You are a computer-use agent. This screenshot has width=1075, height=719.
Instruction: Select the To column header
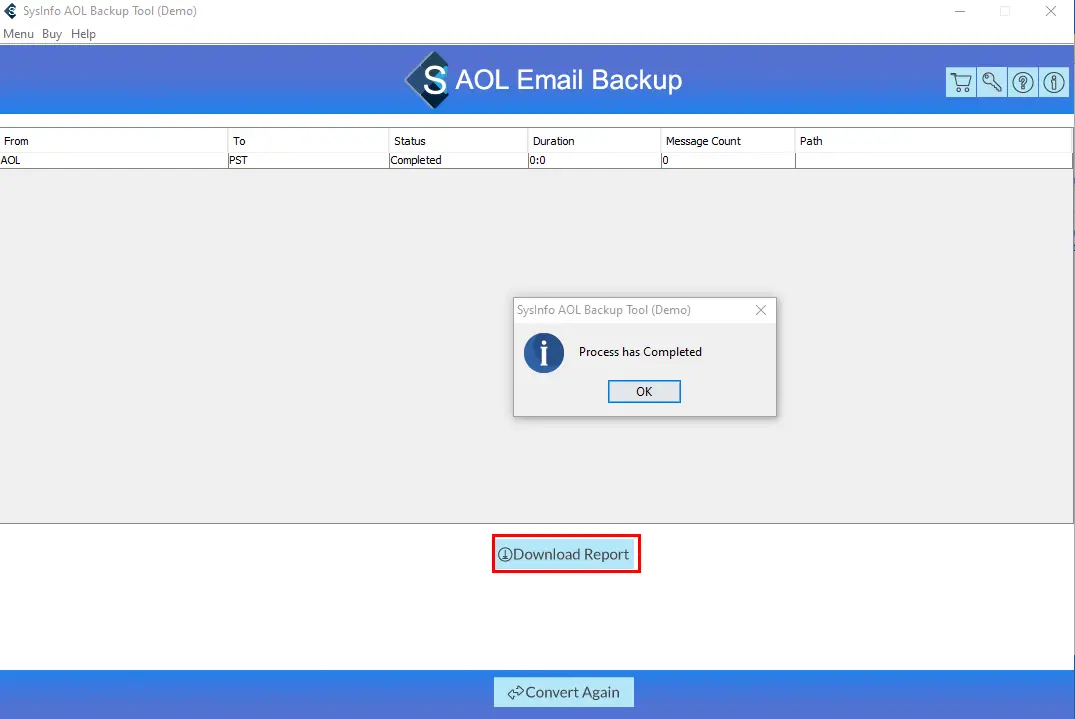pyautogui.click(x=309, y=141)
